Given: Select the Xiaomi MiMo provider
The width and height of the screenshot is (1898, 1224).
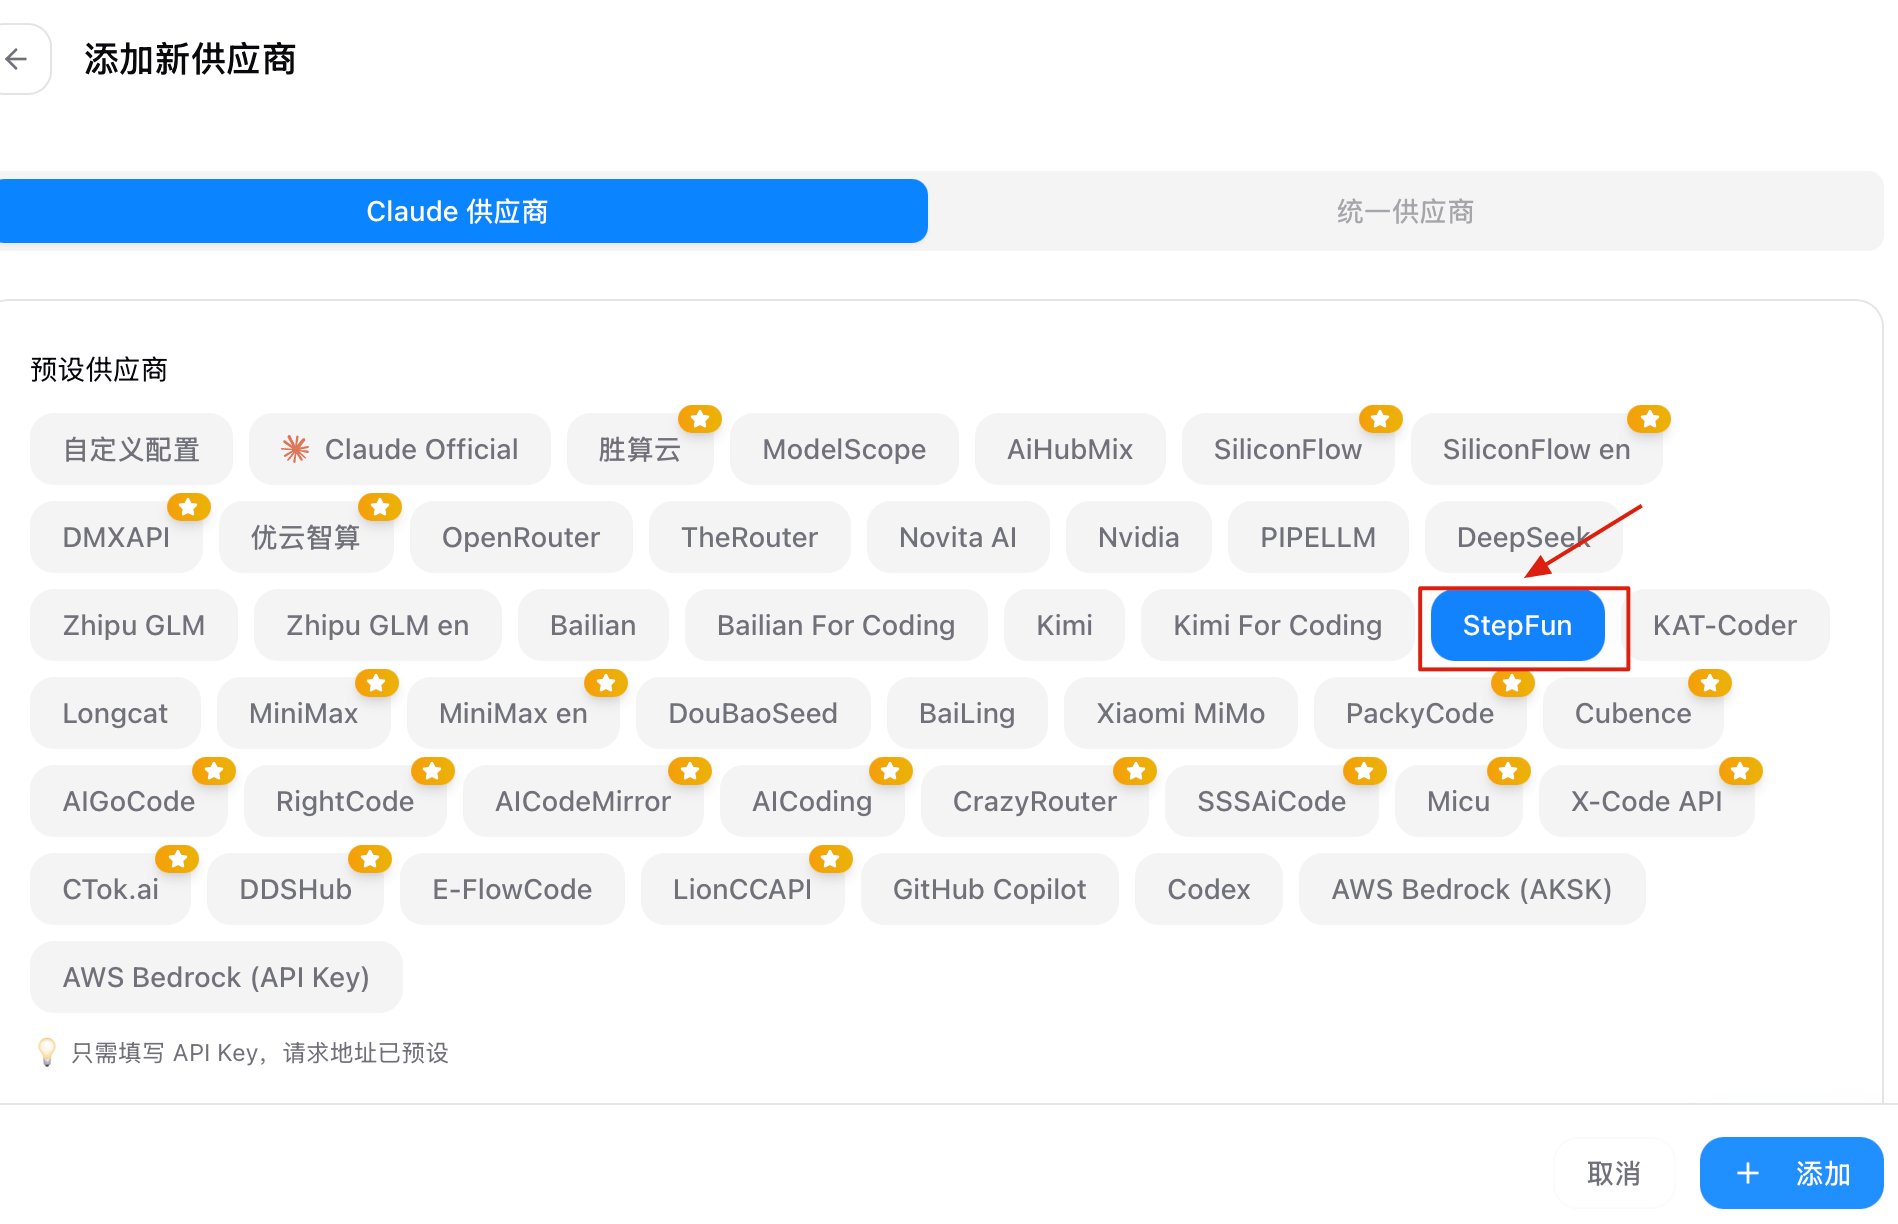Looking at the screenshot, I should click(1181, 713).
